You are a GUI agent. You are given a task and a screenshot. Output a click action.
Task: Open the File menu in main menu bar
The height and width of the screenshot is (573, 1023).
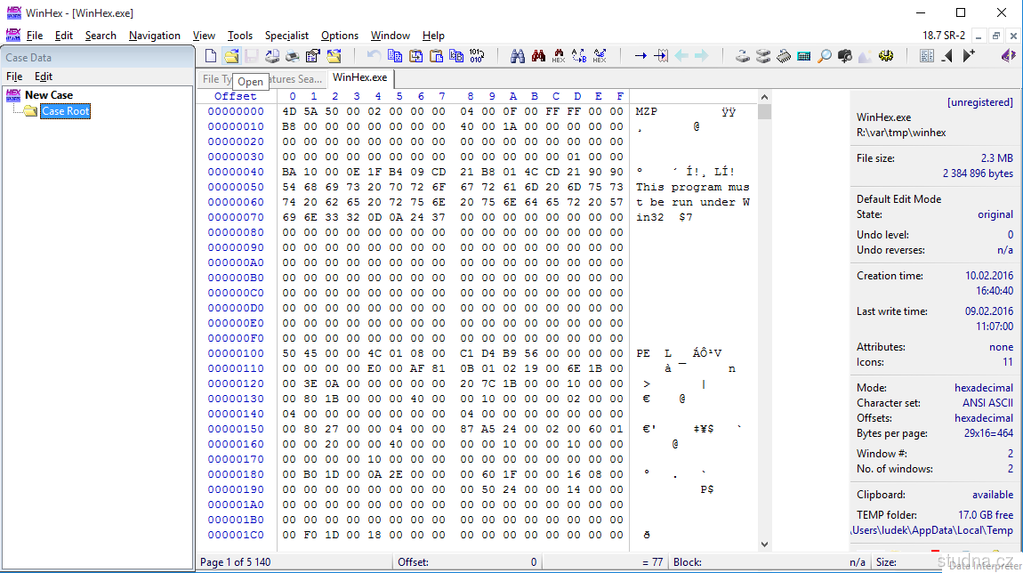(35, 35)
